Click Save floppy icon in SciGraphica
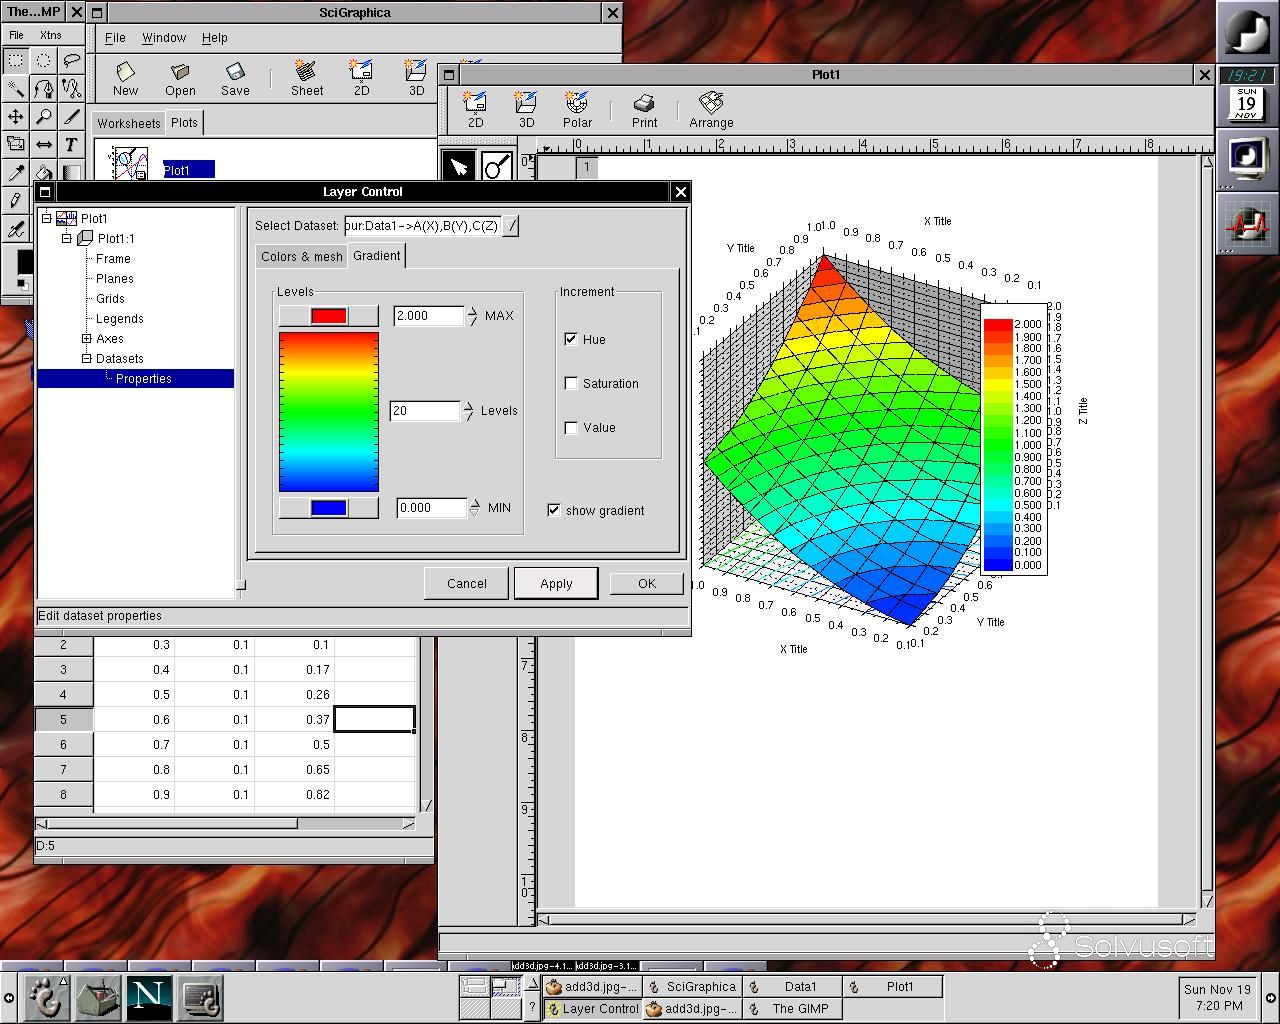The width and height of the screenshot is (1280, 1024). click(x=235, y=78)
